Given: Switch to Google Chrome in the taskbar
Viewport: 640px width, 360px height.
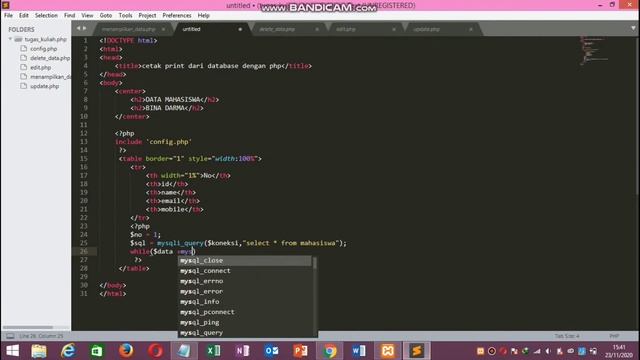Looking at the screenshot, I should 330,351.
